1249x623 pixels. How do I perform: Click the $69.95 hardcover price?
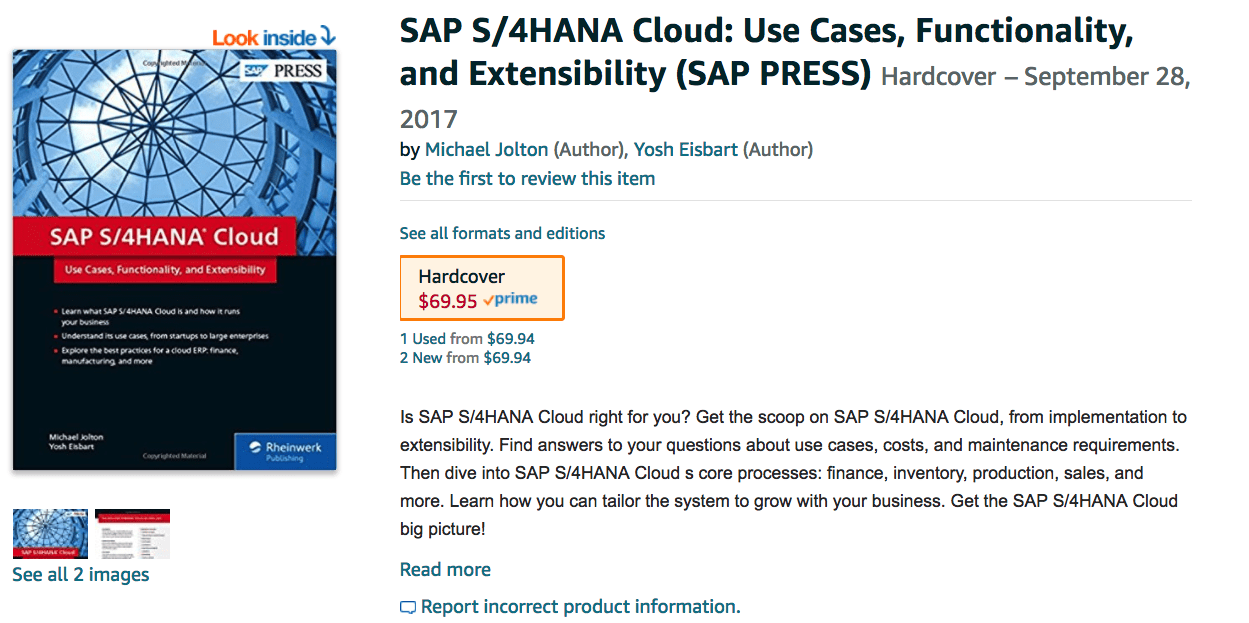tap(448, 301)
